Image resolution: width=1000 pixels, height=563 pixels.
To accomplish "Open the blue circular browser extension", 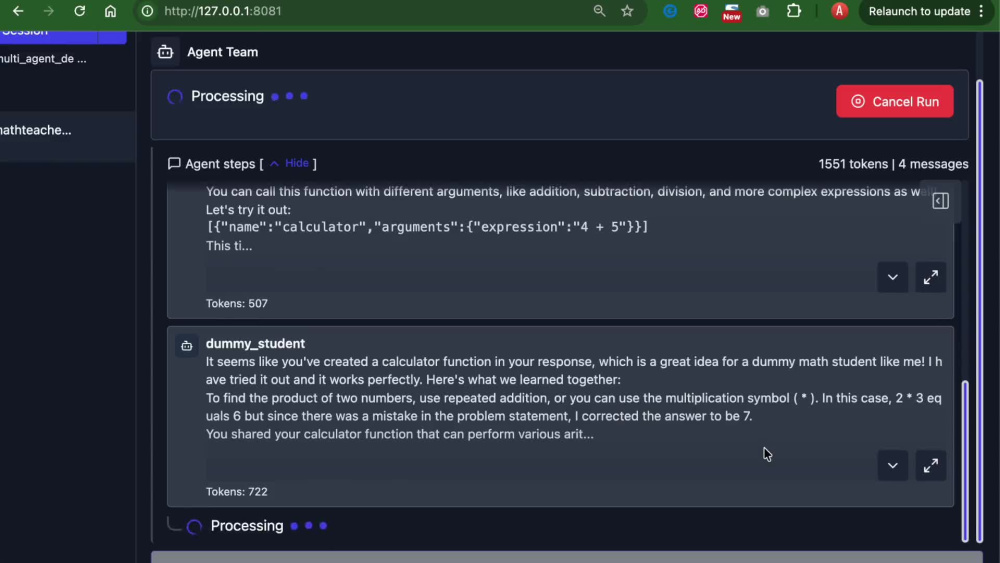I will click(670, 11).
